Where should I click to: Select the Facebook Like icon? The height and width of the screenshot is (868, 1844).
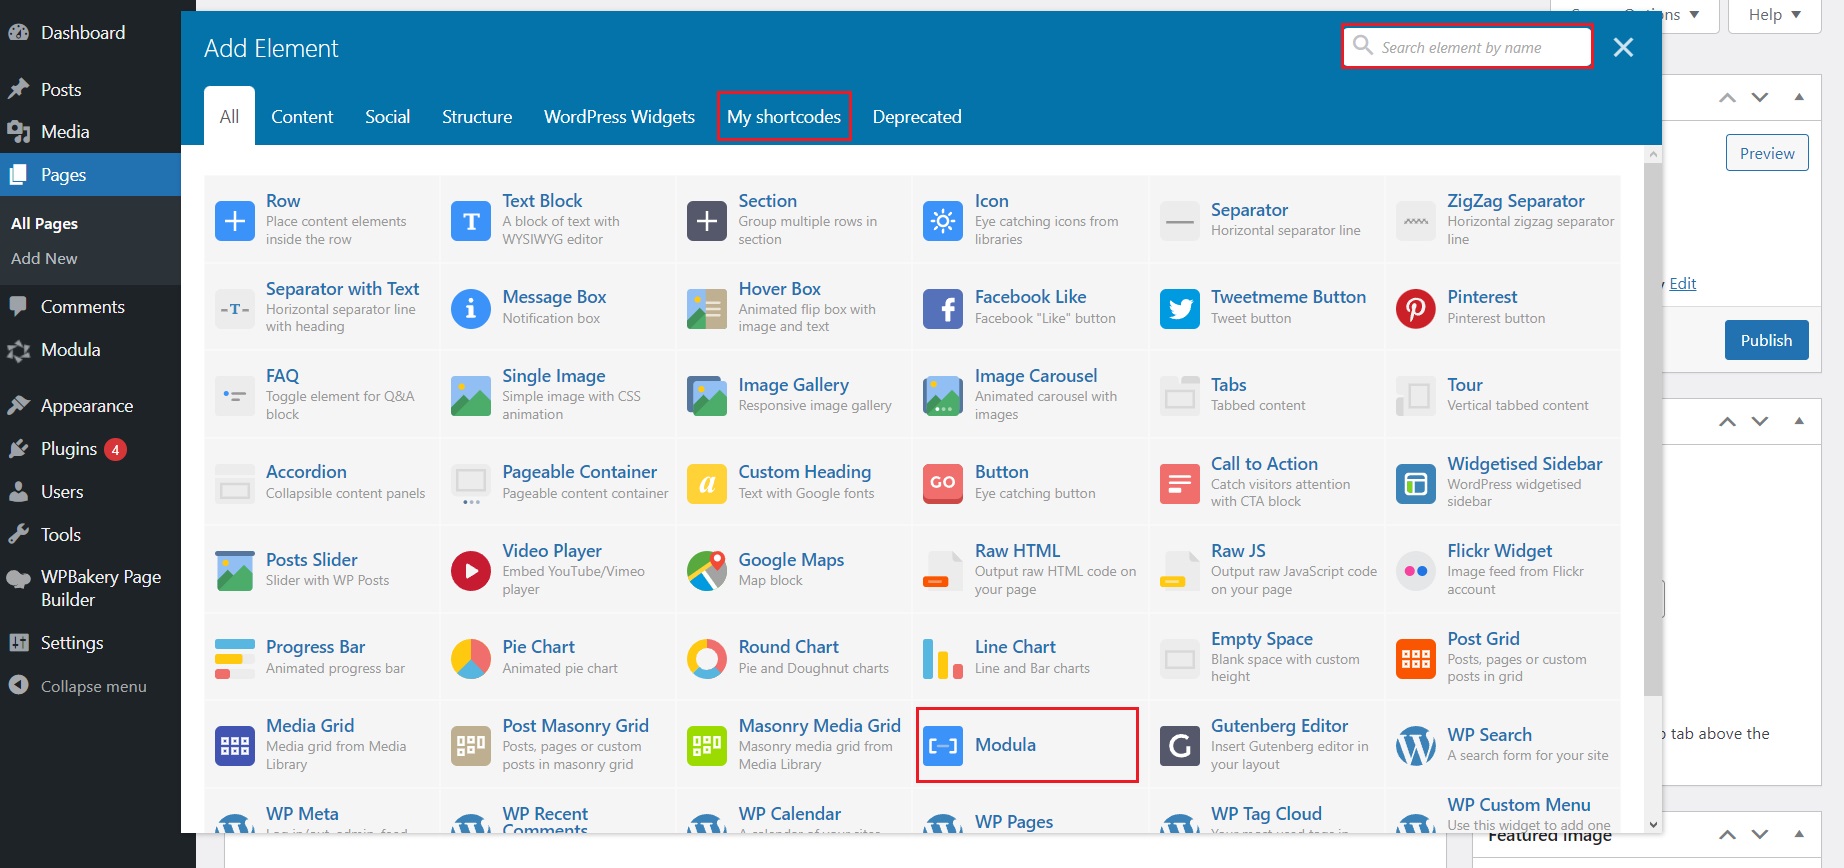click(942, 308)
